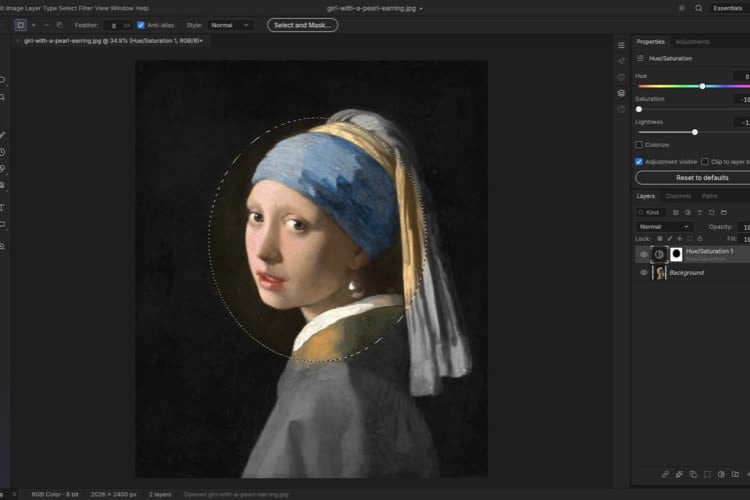Switch to the Channels tab
Screen dimensions: 750x500
(678, 196)
